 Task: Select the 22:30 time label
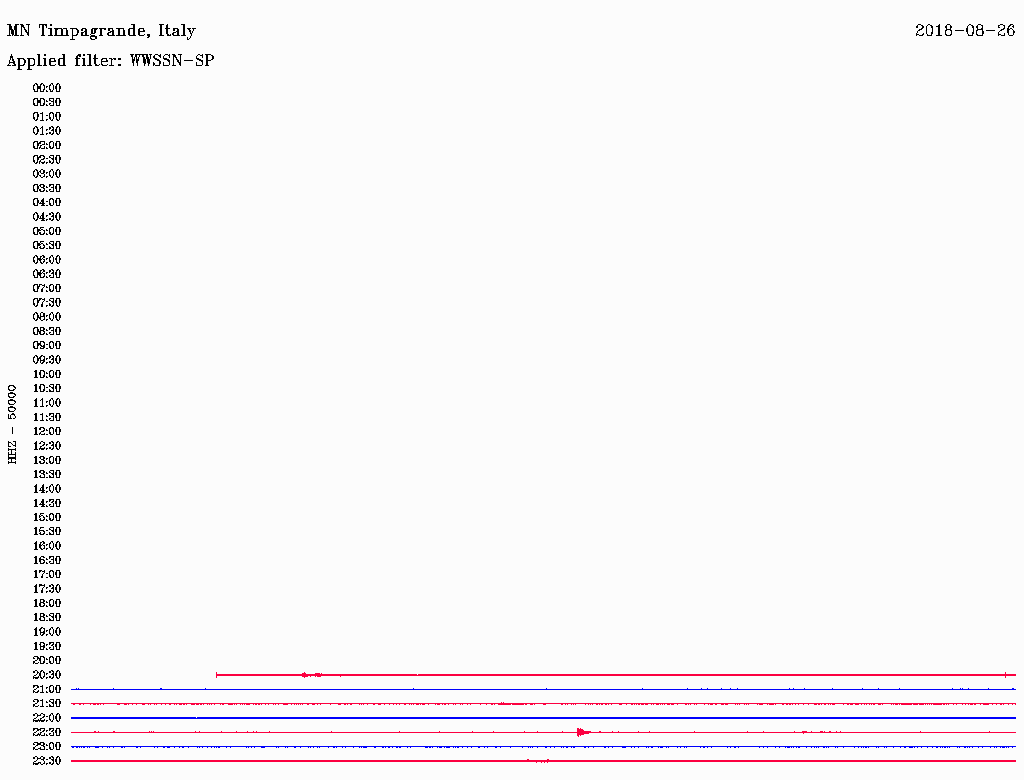click(47, 732)
